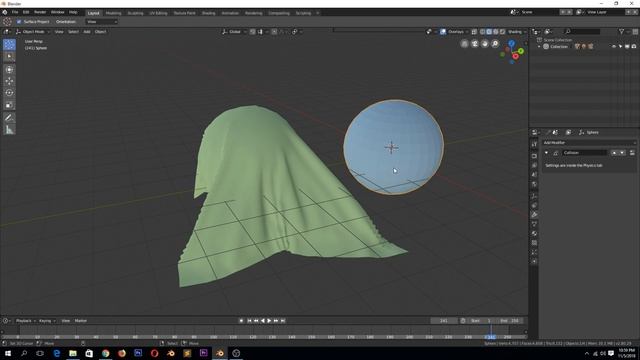Open the Material properties tab
Image resolution: width=640 pixels, height=360 pixels.
coord(534,233)
